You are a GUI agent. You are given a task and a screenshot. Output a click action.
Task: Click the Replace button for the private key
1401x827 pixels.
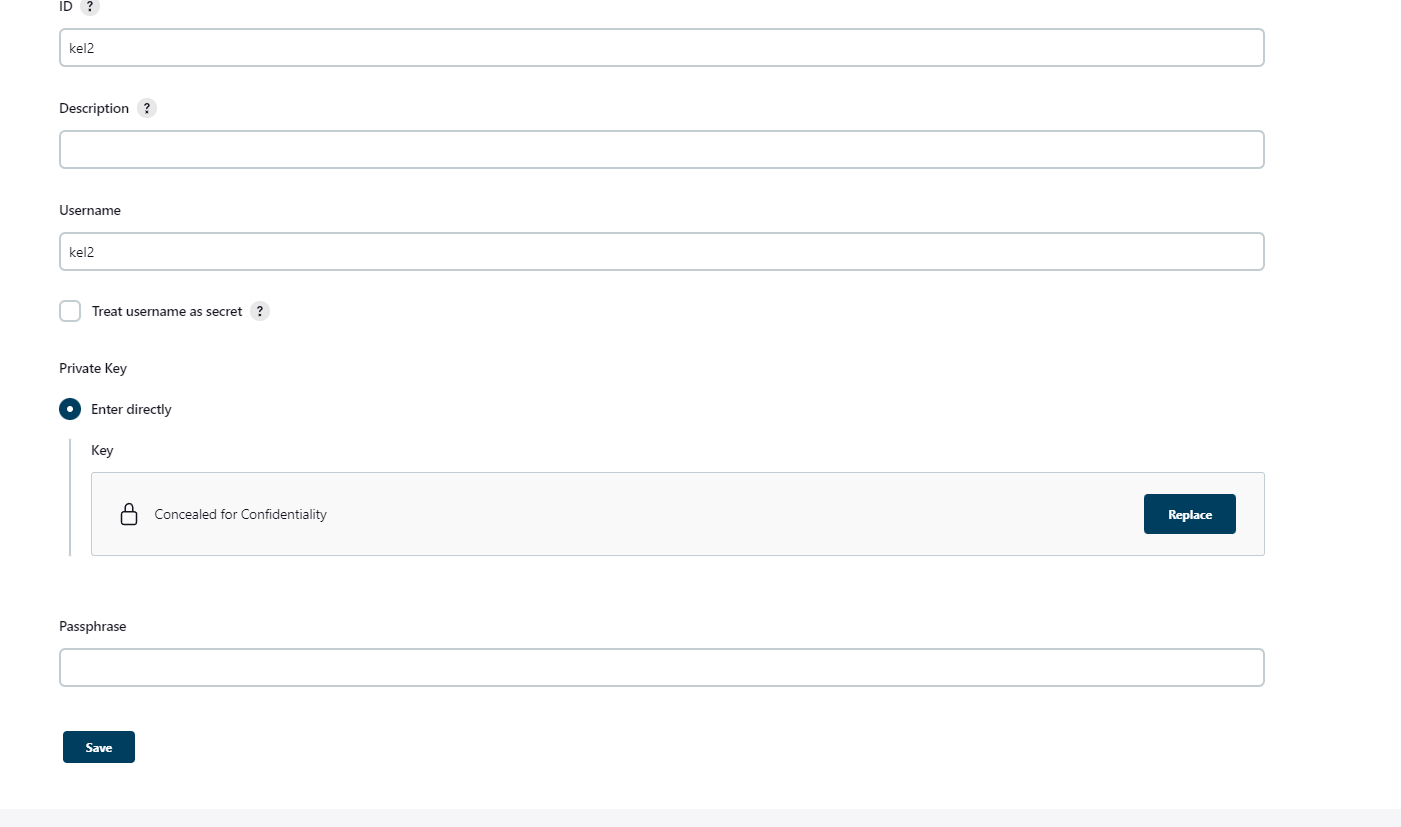point(1189,513)
